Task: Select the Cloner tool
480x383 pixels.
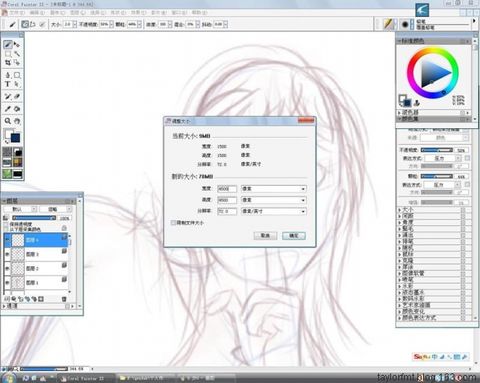Action: point(8,97)
